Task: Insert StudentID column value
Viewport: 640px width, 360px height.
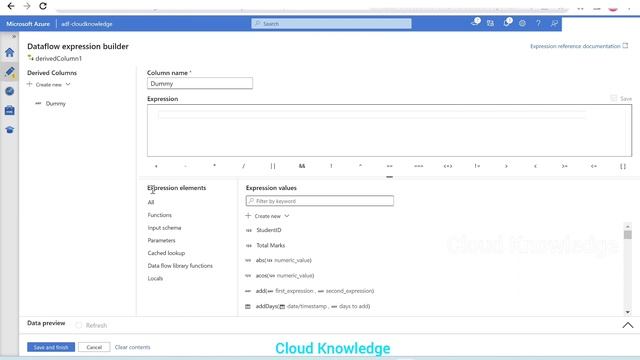Action: [269, 230]
